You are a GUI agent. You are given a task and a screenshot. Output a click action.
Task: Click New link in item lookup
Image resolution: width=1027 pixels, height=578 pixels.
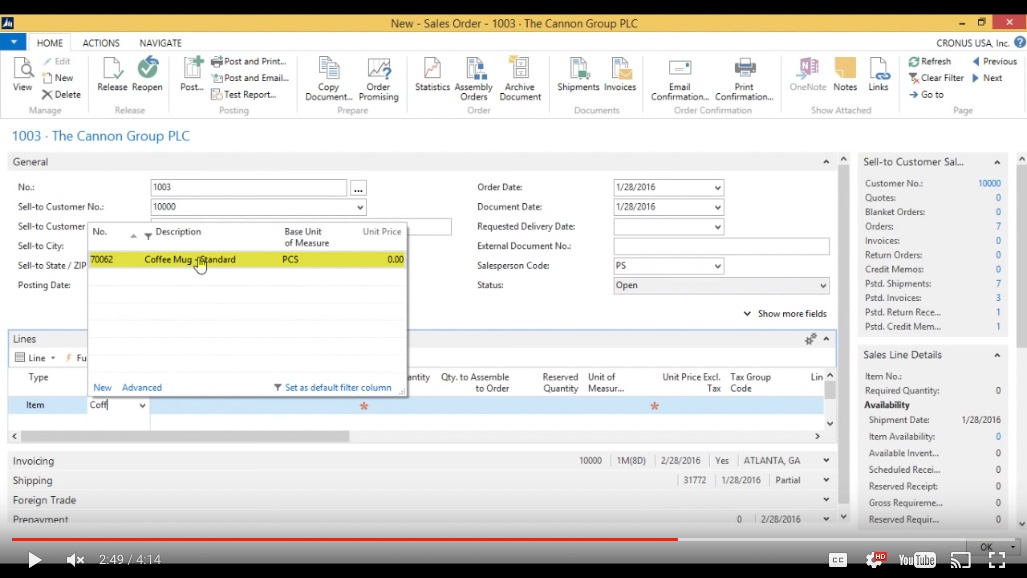coord(102,388)
